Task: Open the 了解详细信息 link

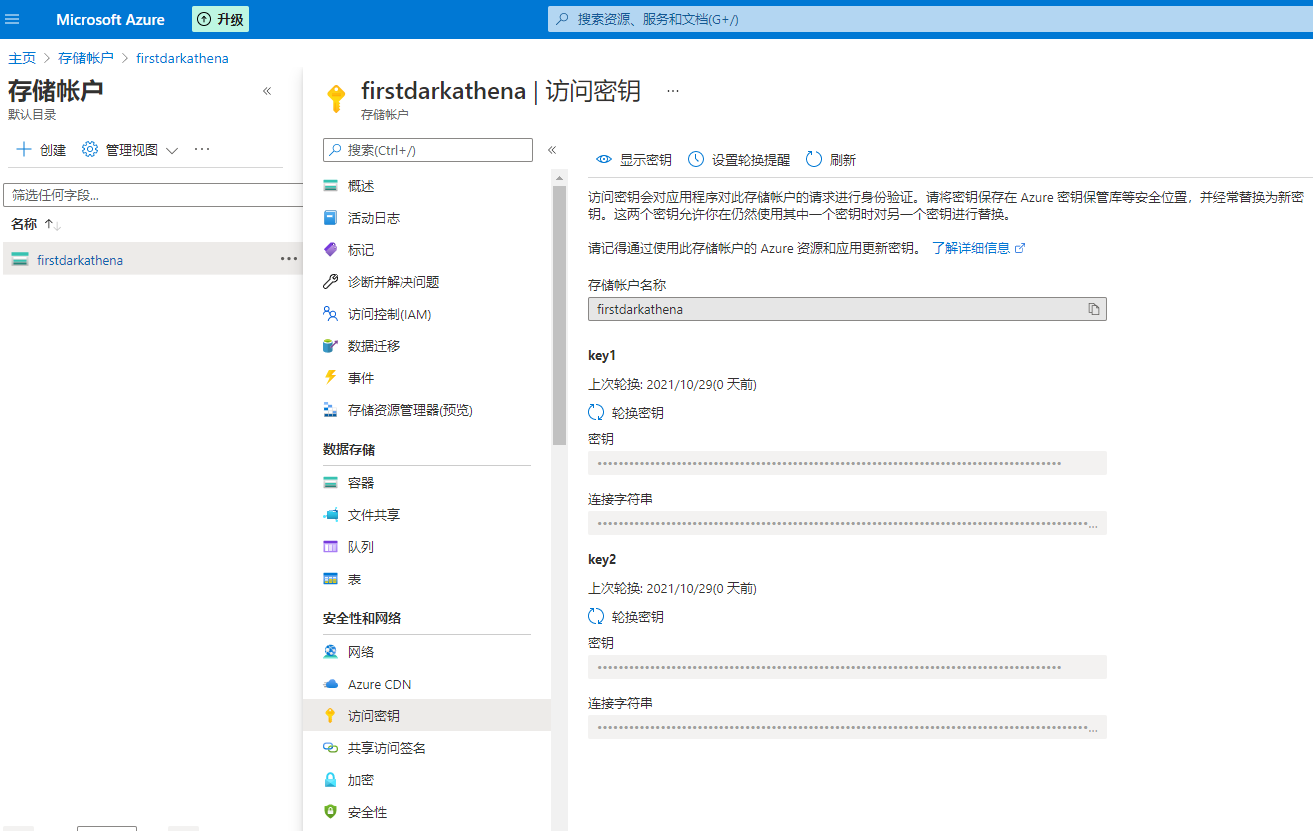Action: coord(978,248)
